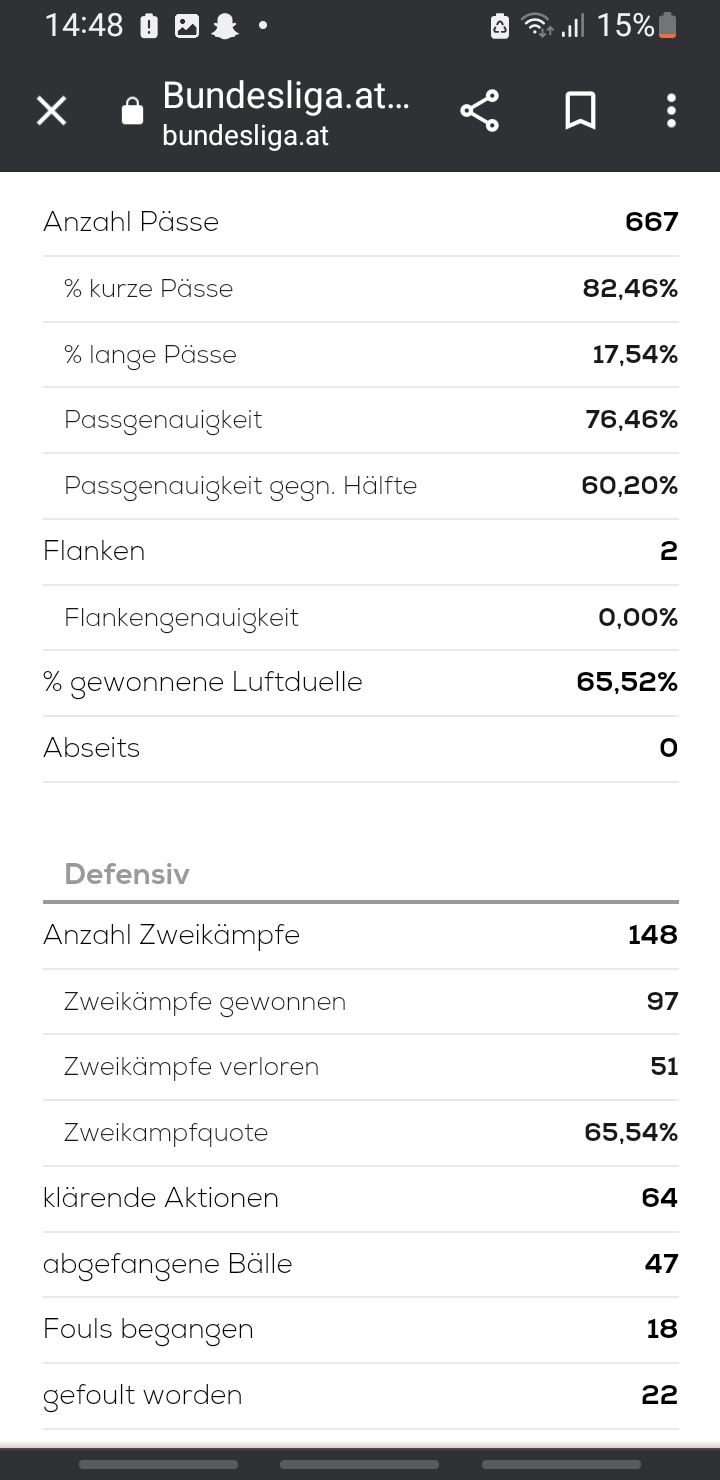Select the Passgenauigkeit statistic row

point(360,420)
